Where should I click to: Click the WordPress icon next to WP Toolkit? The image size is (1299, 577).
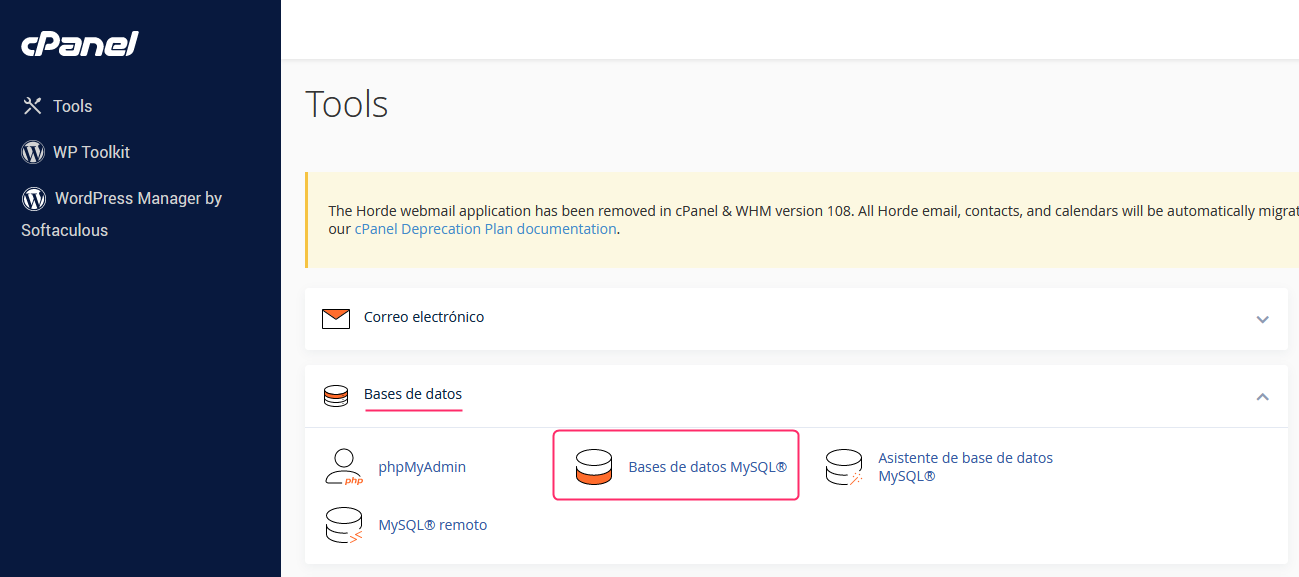33,152
